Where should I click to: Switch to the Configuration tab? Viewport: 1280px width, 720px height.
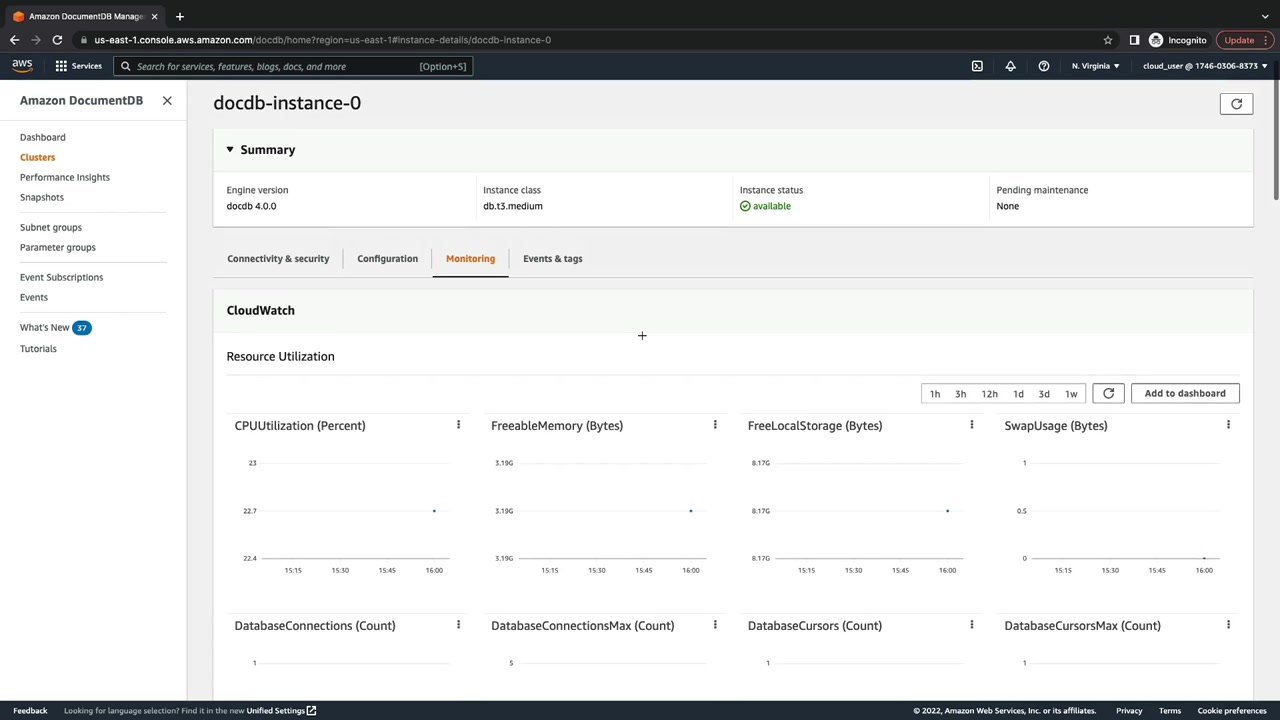[387, 259]
